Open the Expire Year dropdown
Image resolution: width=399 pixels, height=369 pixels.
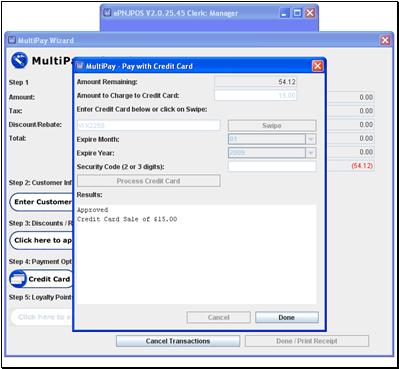[x=311, y=153]
